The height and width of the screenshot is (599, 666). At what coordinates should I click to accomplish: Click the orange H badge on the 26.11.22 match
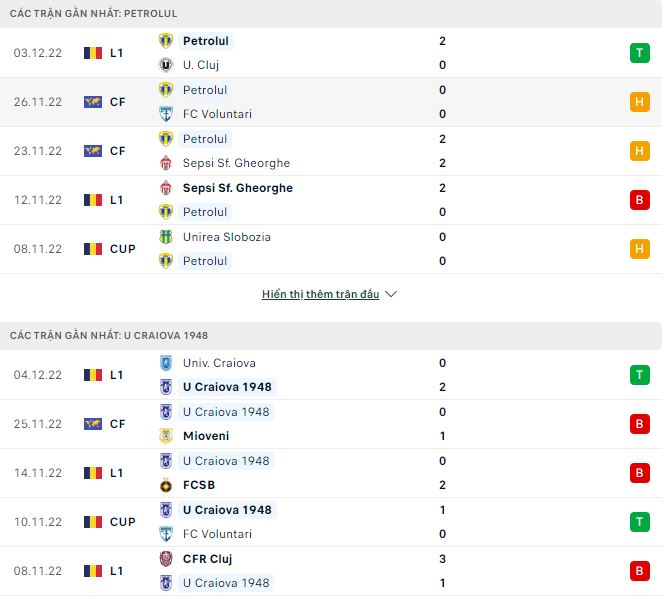point(639,102)
